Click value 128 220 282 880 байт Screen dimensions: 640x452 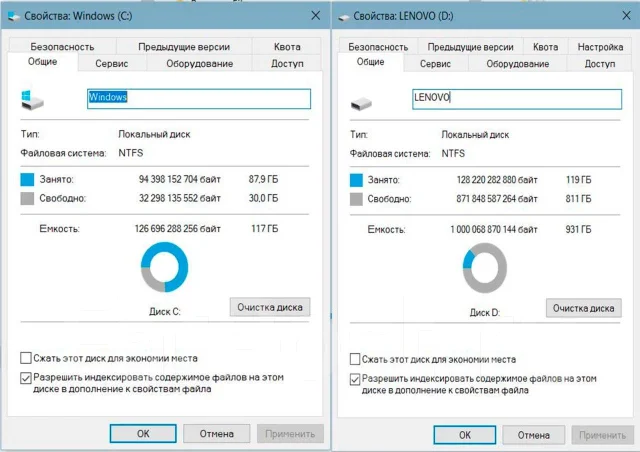[497, 180]
